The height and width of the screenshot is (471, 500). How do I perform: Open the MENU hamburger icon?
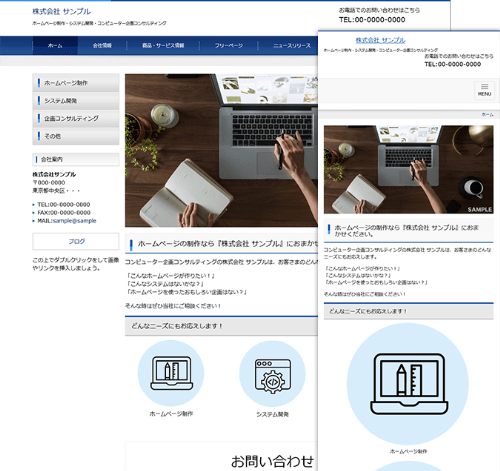pos(484,90)
